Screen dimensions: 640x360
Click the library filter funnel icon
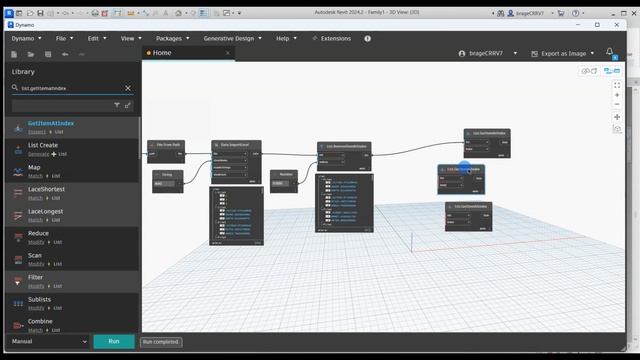point(117,105)
